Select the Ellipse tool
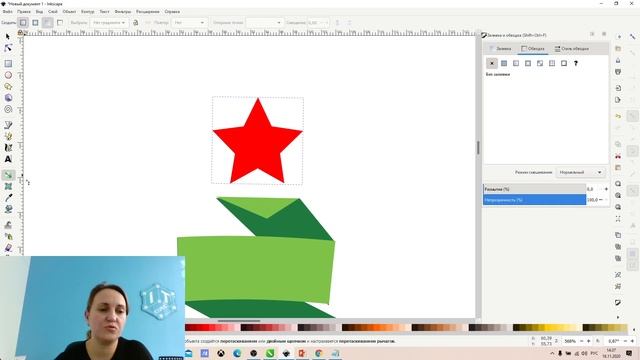The height and width of the screenshot is (360, 640). (x=8, y=75)
